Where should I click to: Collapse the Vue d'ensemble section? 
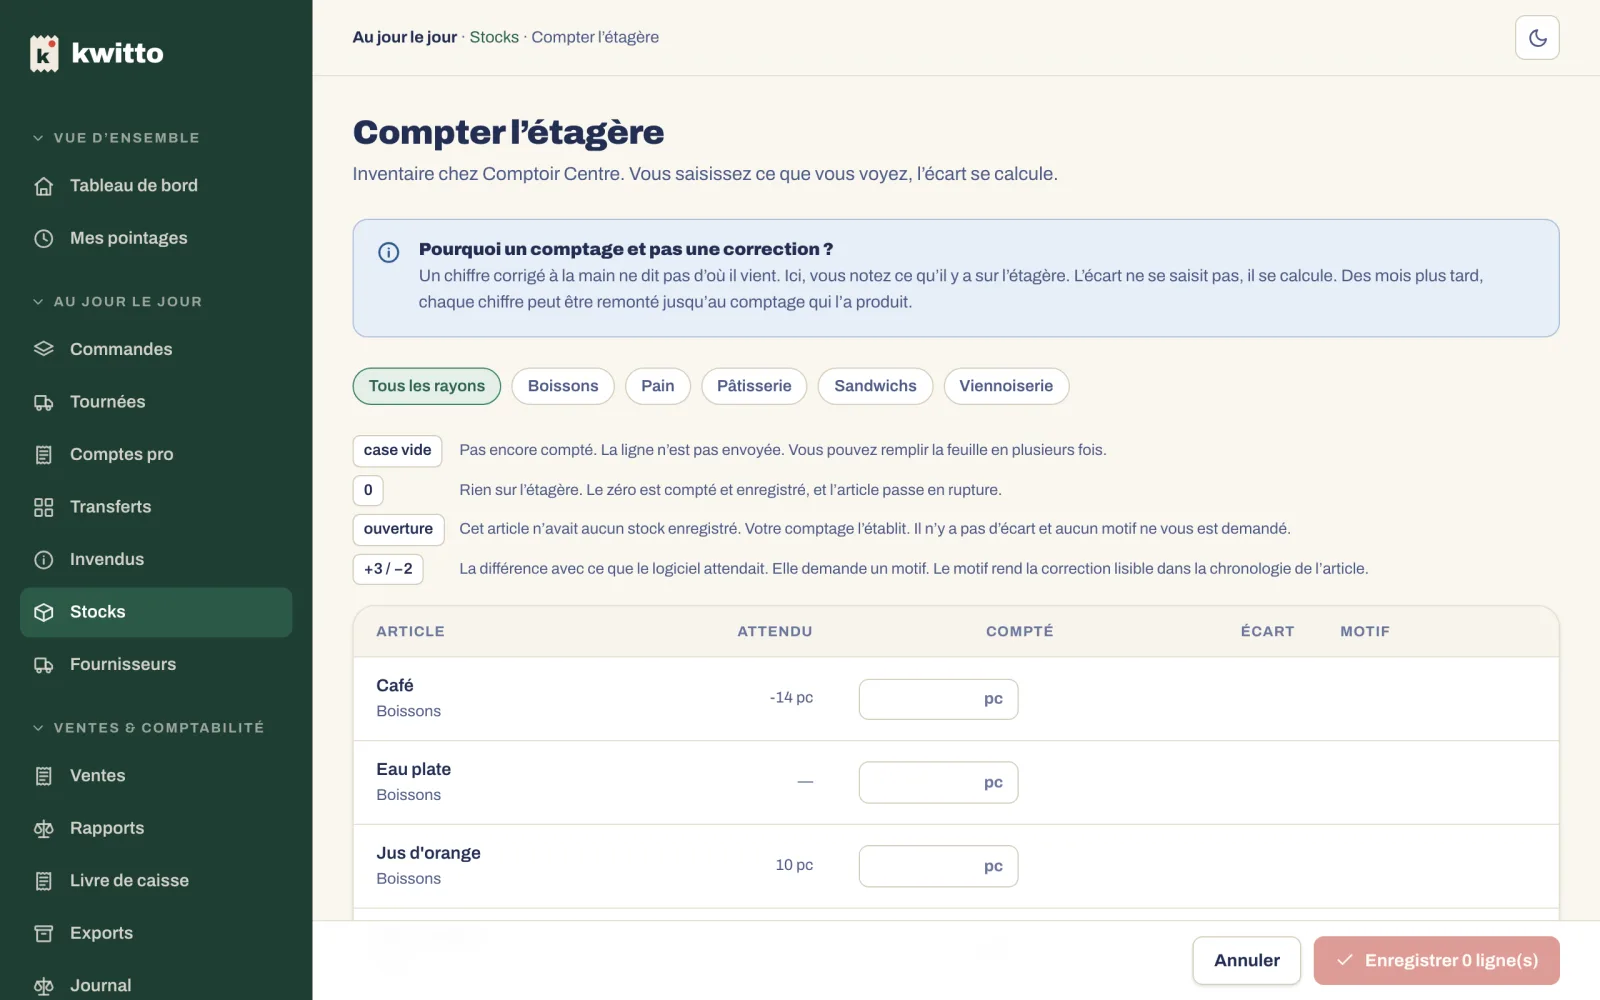116,138
